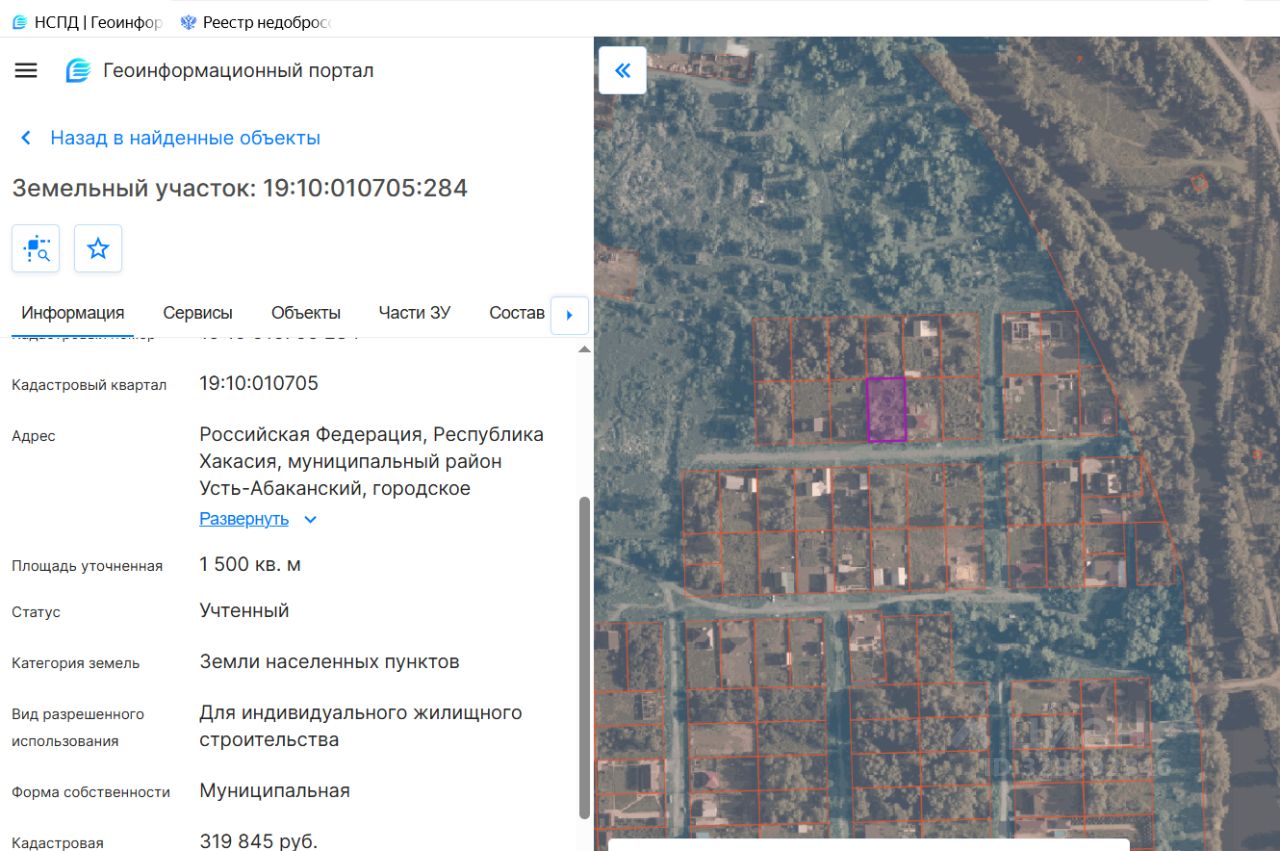1280x851 pixels.
Task: Switch to the Сервисы tab
Action: coord(198,313)
